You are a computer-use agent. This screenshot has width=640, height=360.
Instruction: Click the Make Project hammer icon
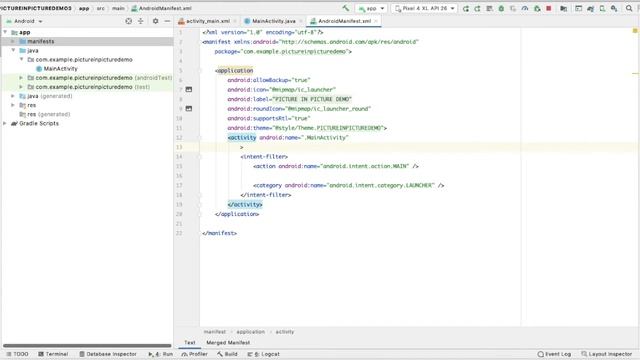pos(346,8)
